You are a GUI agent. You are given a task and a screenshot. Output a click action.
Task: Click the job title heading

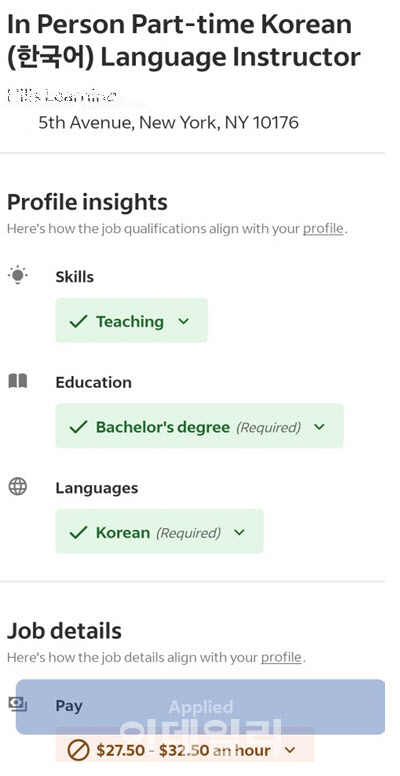click(184, 41)
